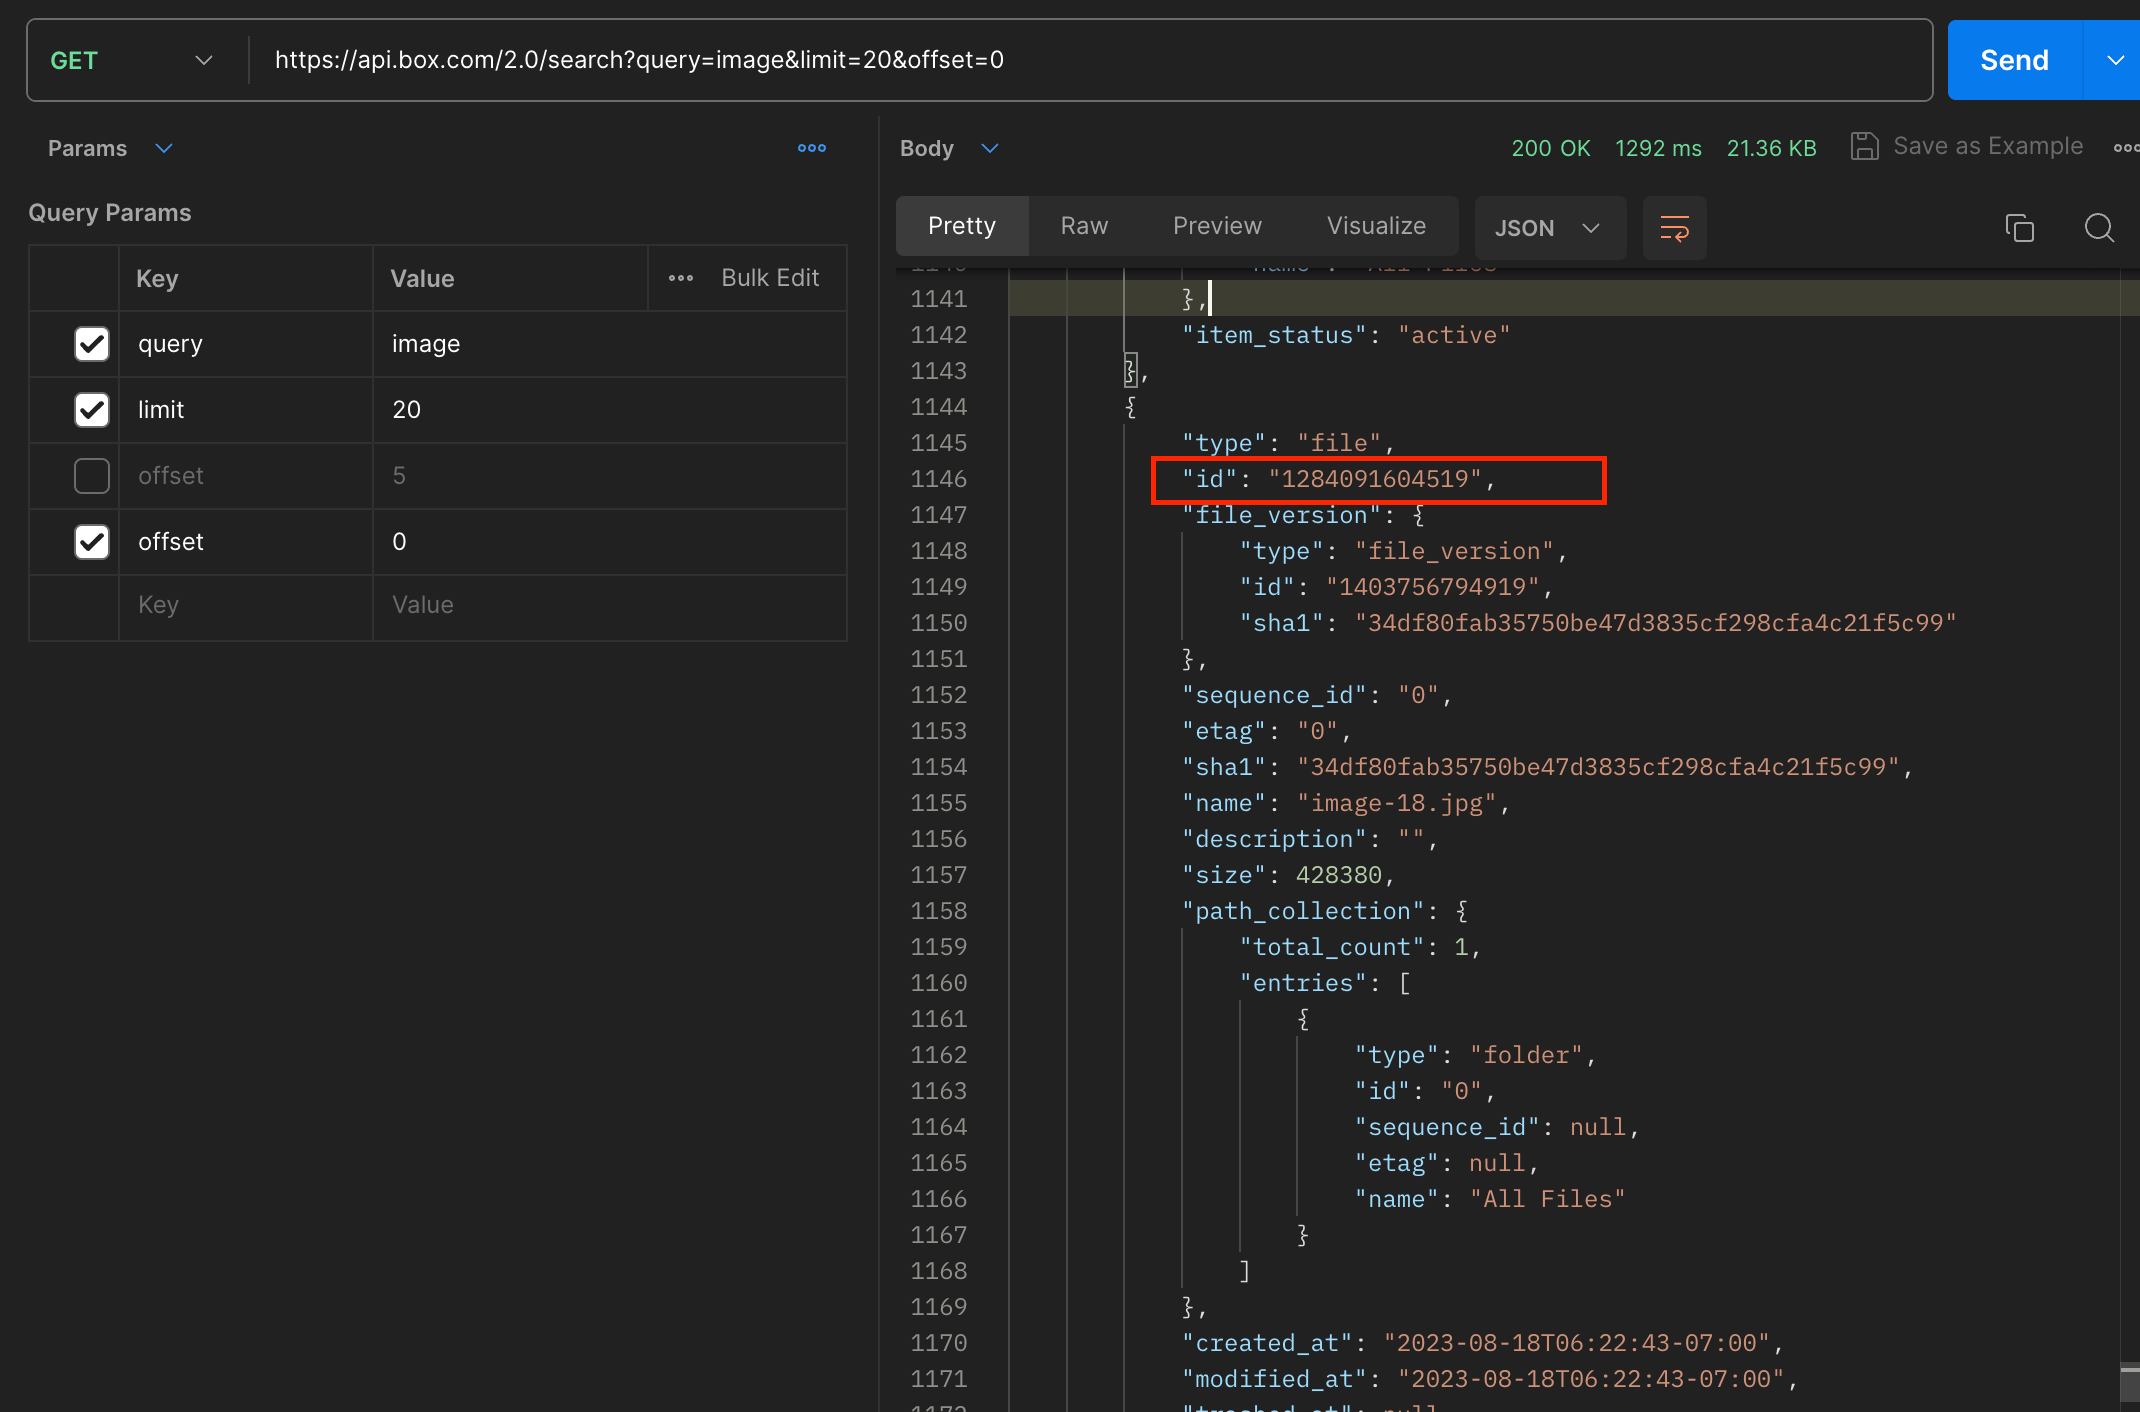Viewport: 2140px width, 1412px height.
Task: Open the JSON format dropdown
Action: (x=1549, y=228)
